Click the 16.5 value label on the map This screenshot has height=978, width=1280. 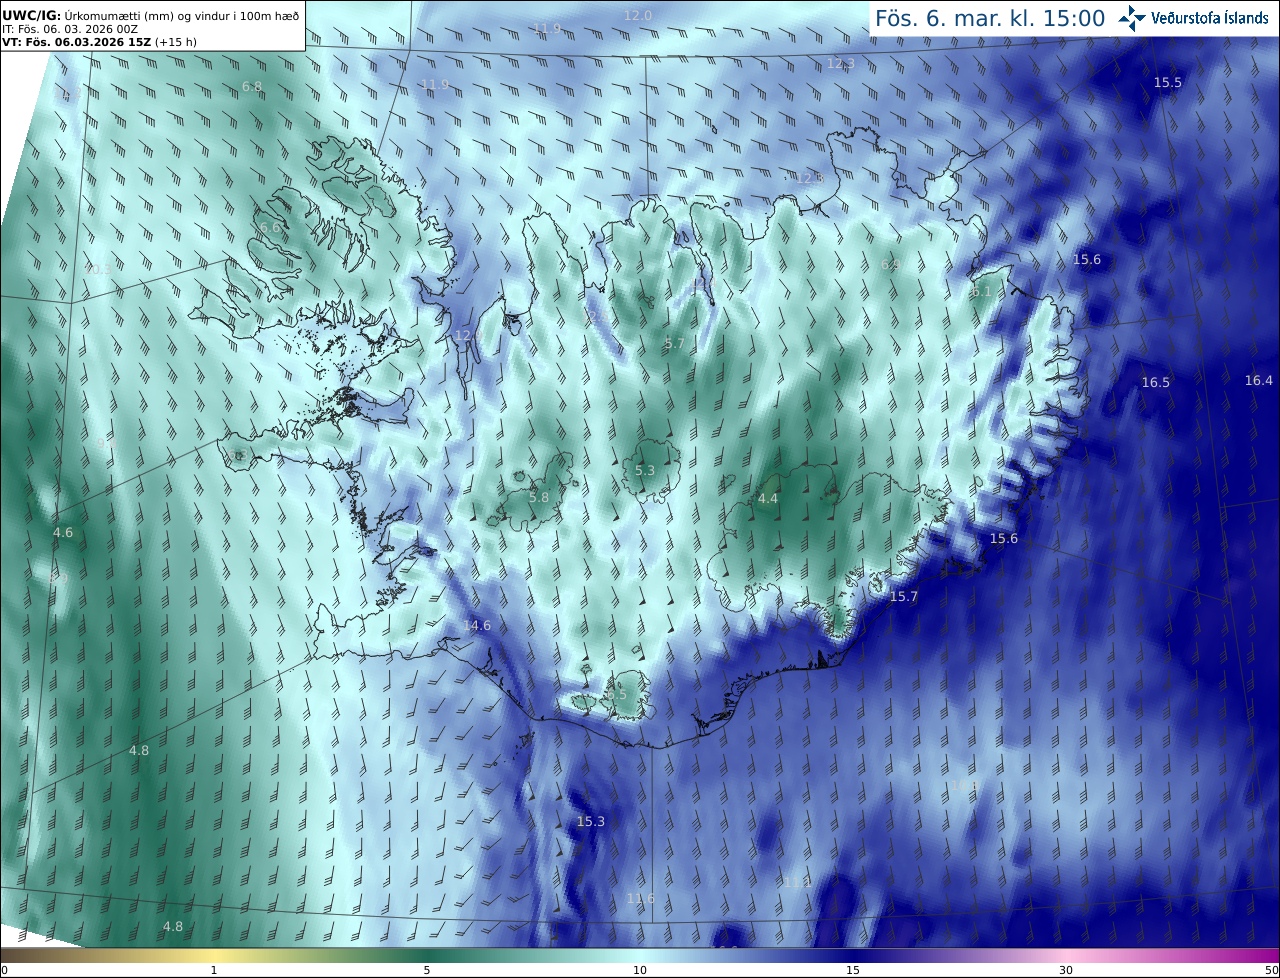[x=1156, y=382]
